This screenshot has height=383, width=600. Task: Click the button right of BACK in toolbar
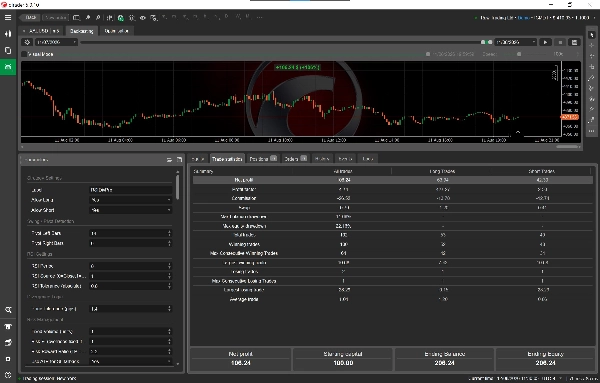click(55, 18)
